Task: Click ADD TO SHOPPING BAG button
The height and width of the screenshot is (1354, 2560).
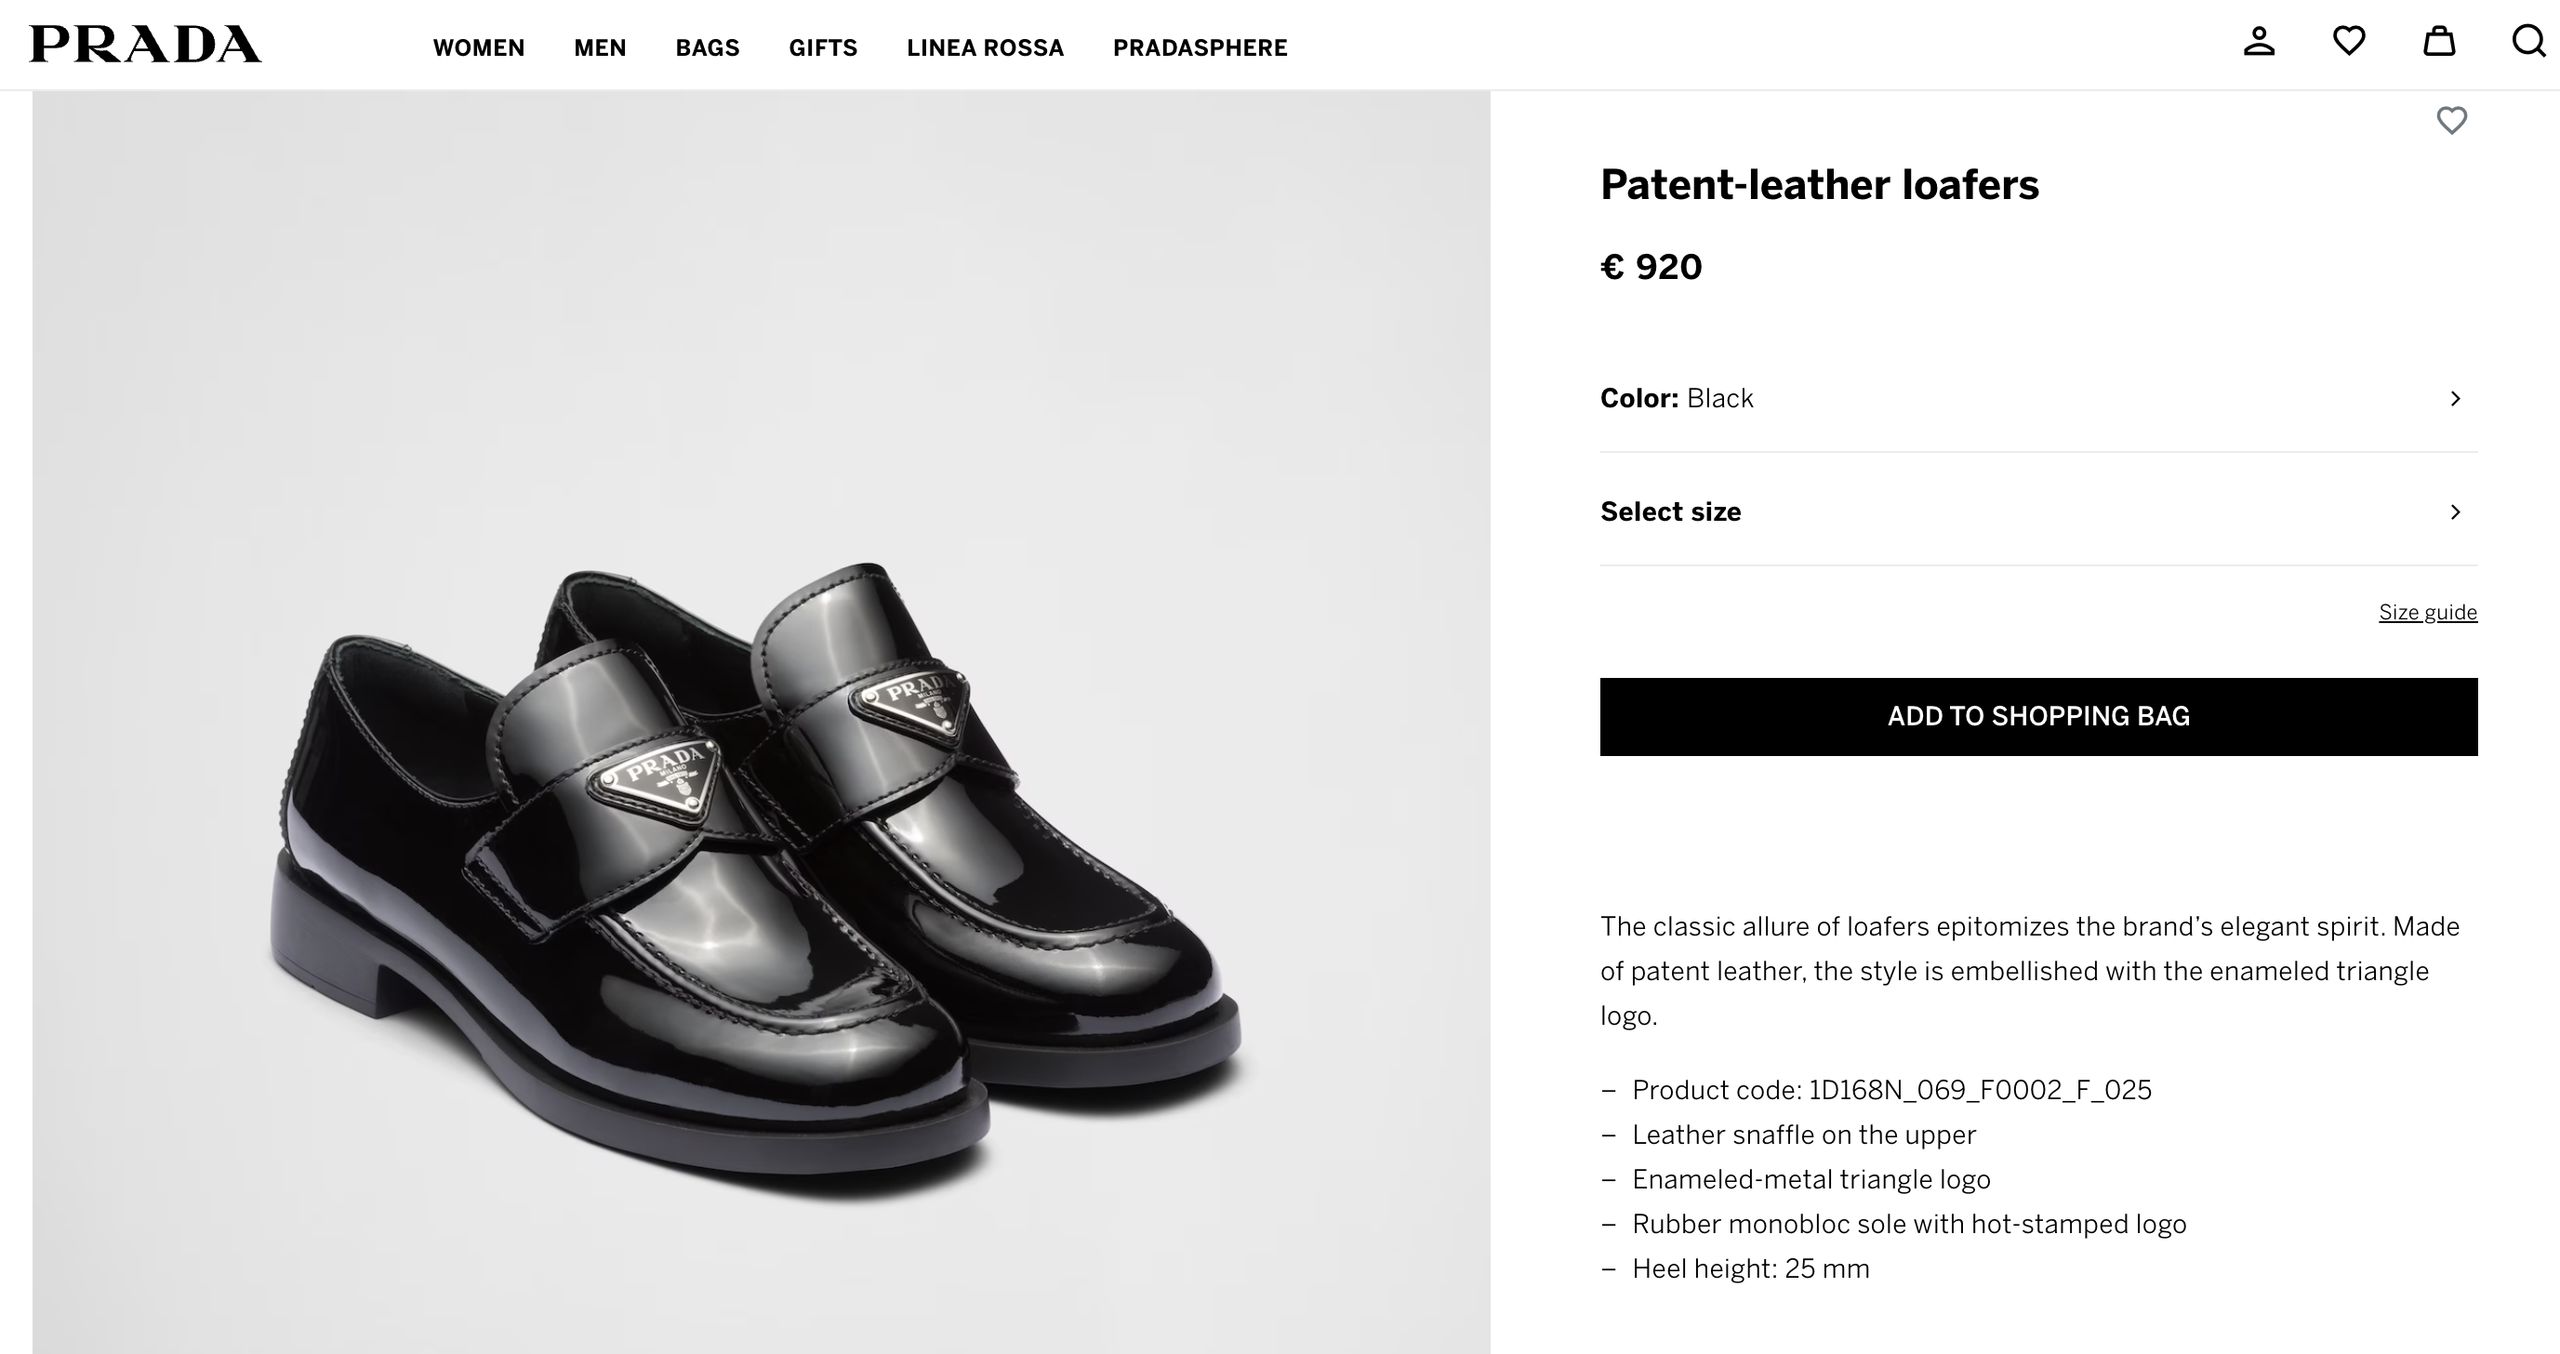Action: click(2038, 717)
